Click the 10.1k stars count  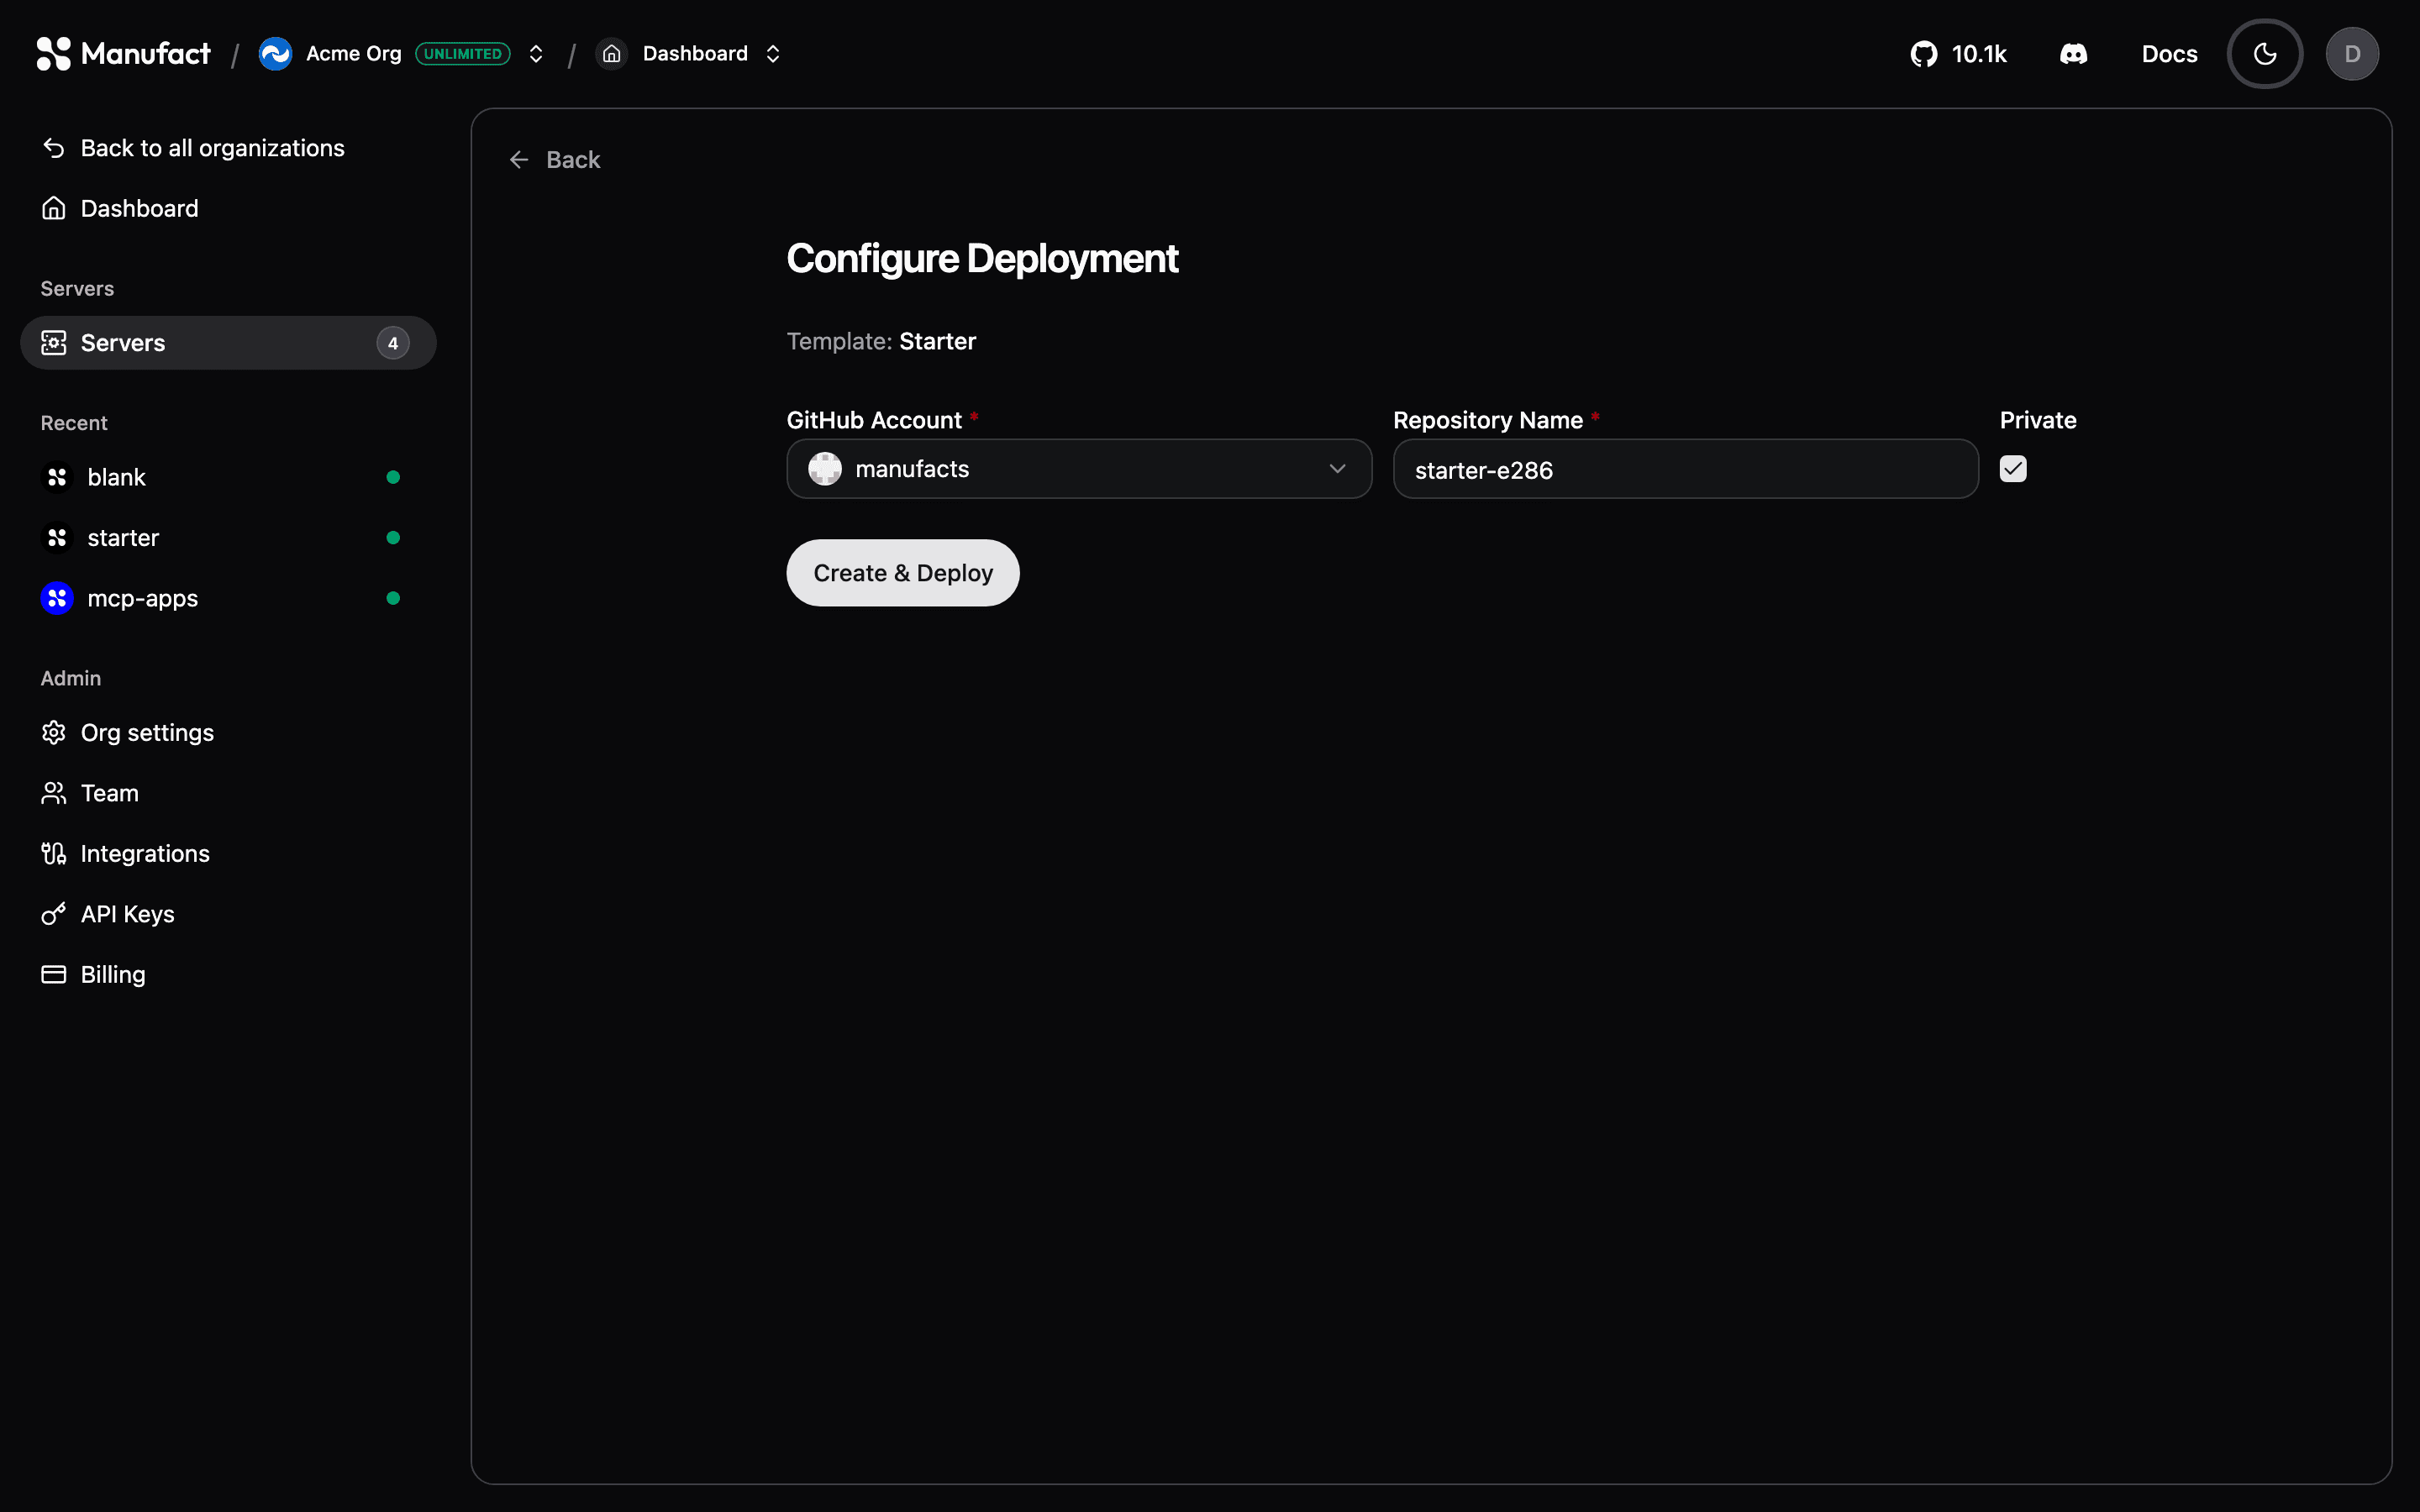coord(1979,54)
